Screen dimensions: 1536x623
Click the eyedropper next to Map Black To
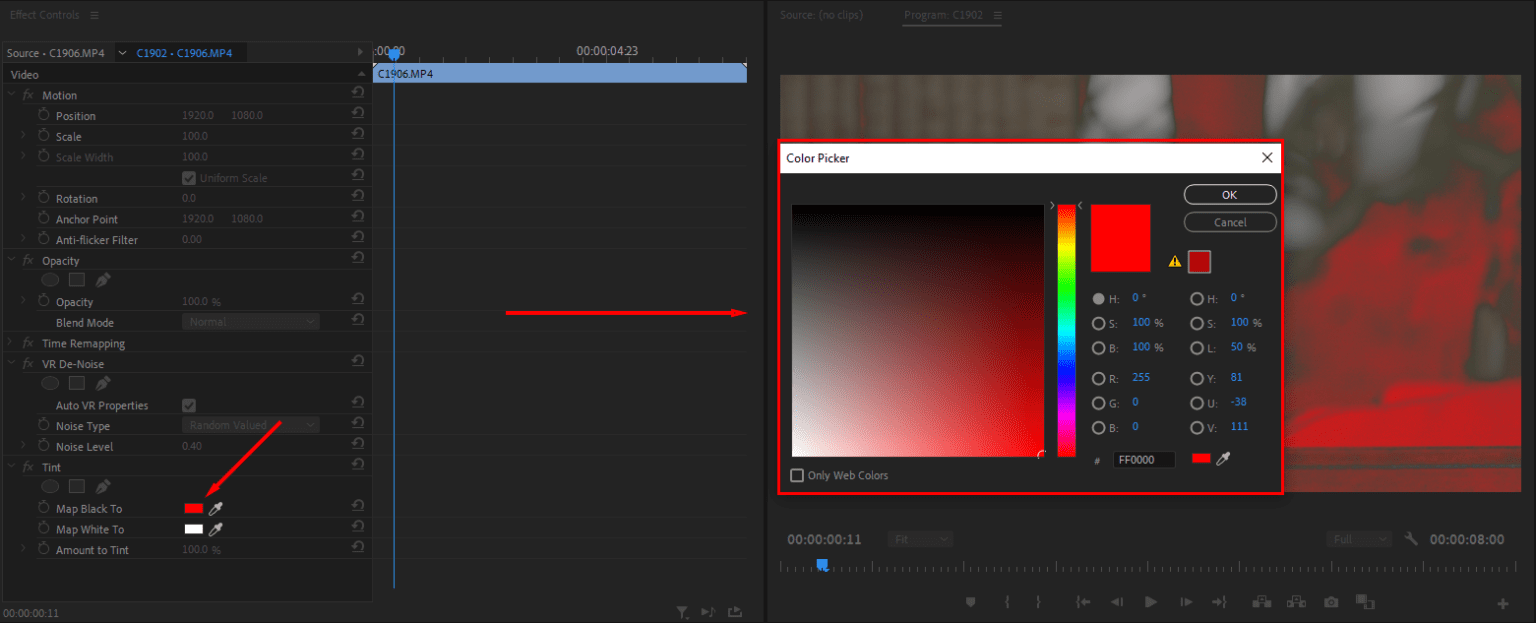[x=214, y=508]
